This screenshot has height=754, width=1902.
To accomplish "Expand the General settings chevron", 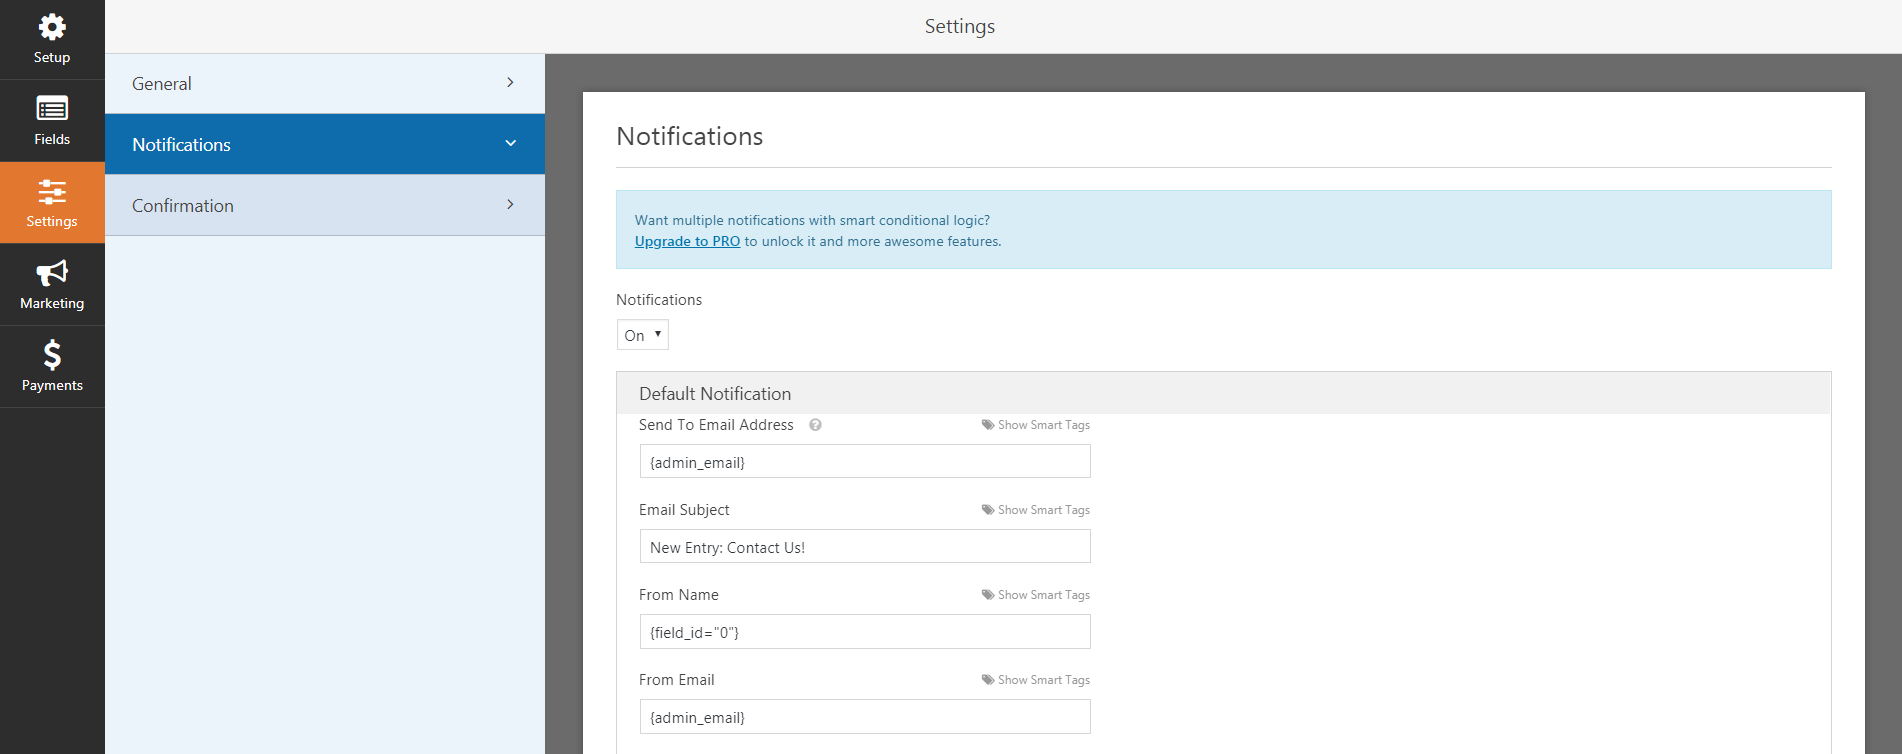I will point(510,83).
